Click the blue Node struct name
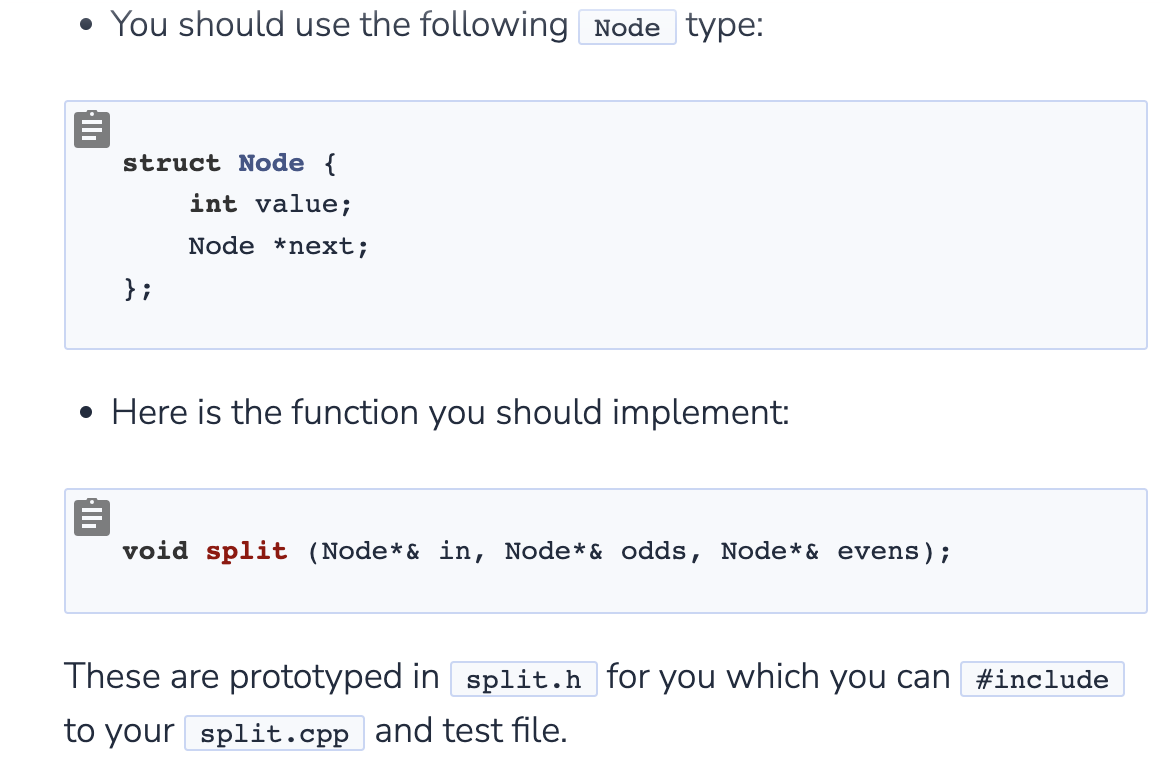1160x780 pixels. click(271, 163)
